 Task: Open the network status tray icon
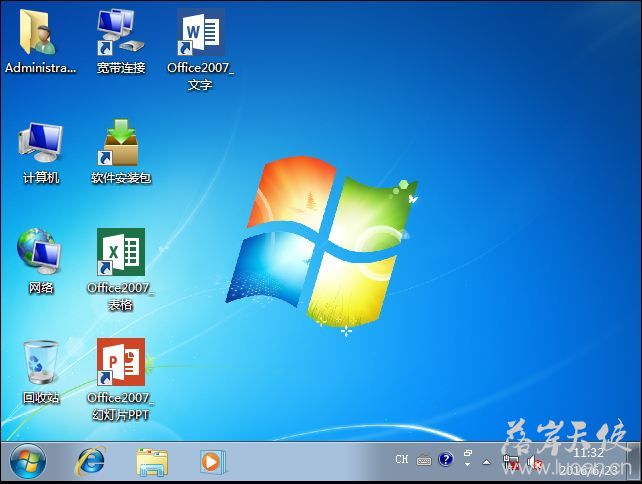[x=511, y=462]
